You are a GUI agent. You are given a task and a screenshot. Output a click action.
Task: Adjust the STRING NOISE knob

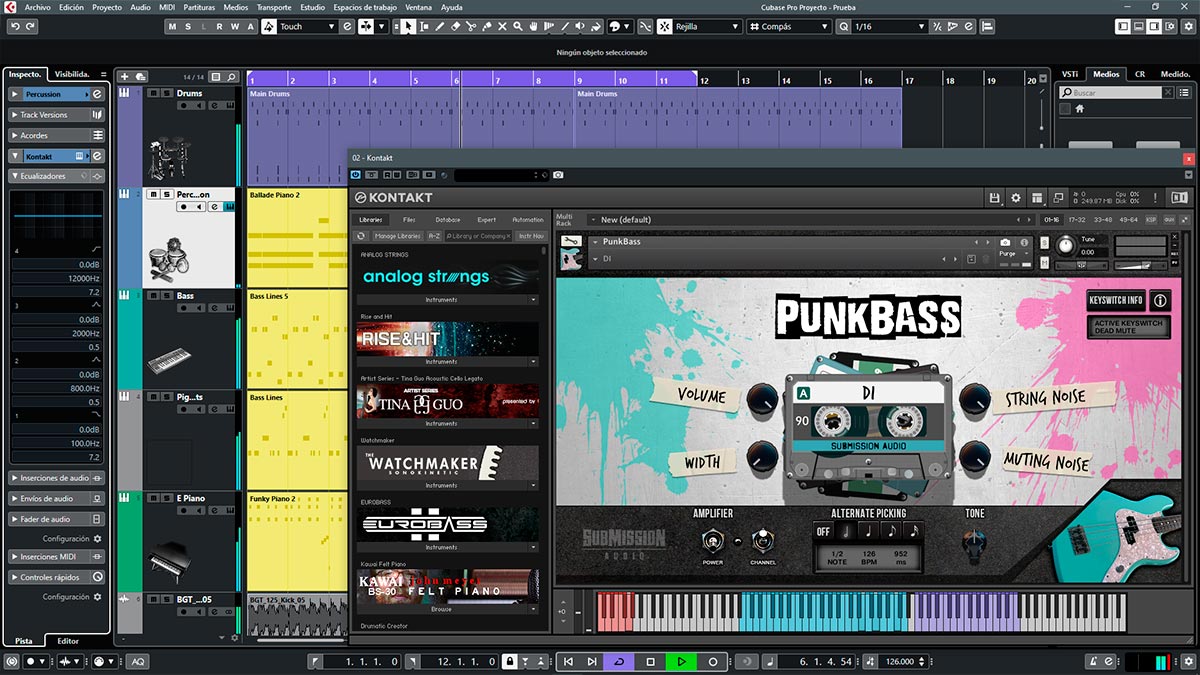pos(974,399)
